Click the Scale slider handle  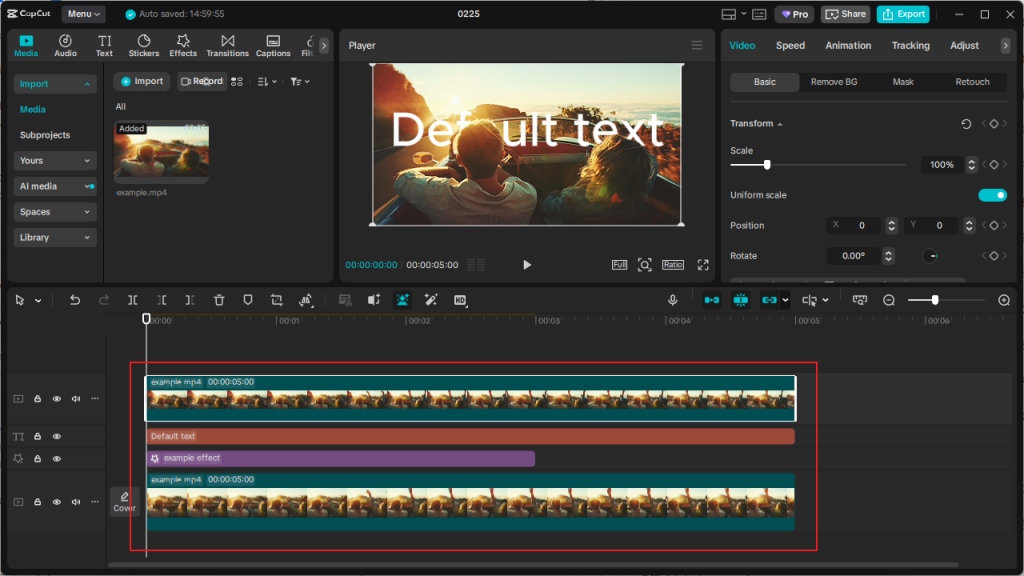coord(765,164)
